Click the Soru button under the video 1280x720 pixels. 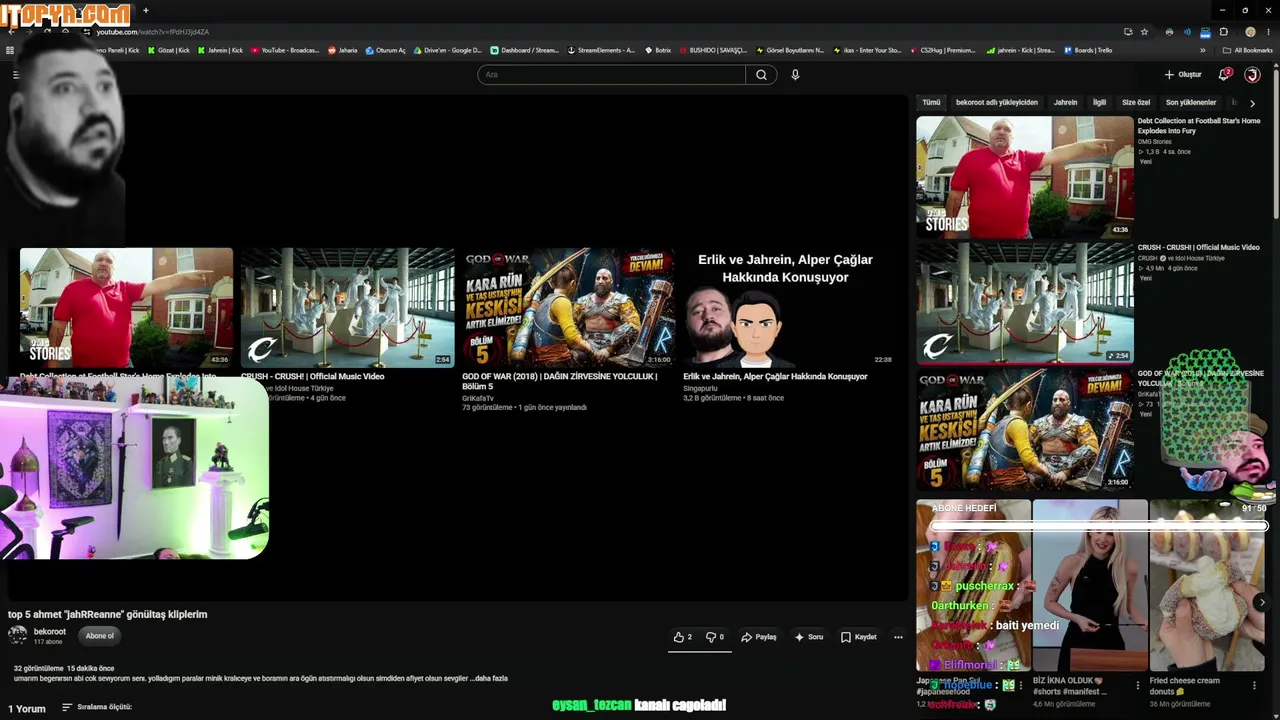[x=809, y=637]
